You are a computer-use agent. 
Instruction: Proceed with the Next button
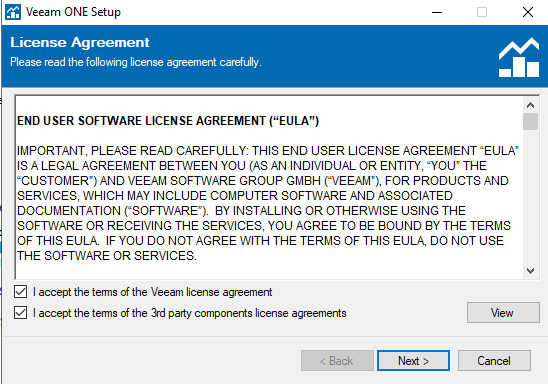click(413, 361)
